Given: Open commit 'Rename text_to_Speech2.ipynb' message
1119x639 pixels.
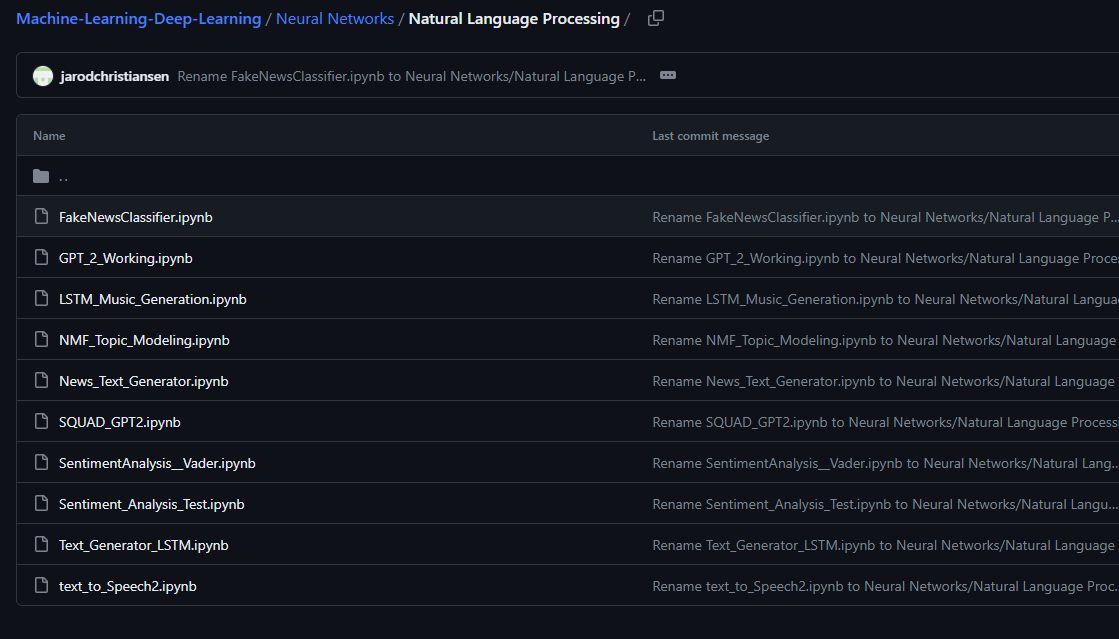Looking at the screenshot, I should [885, 587].
